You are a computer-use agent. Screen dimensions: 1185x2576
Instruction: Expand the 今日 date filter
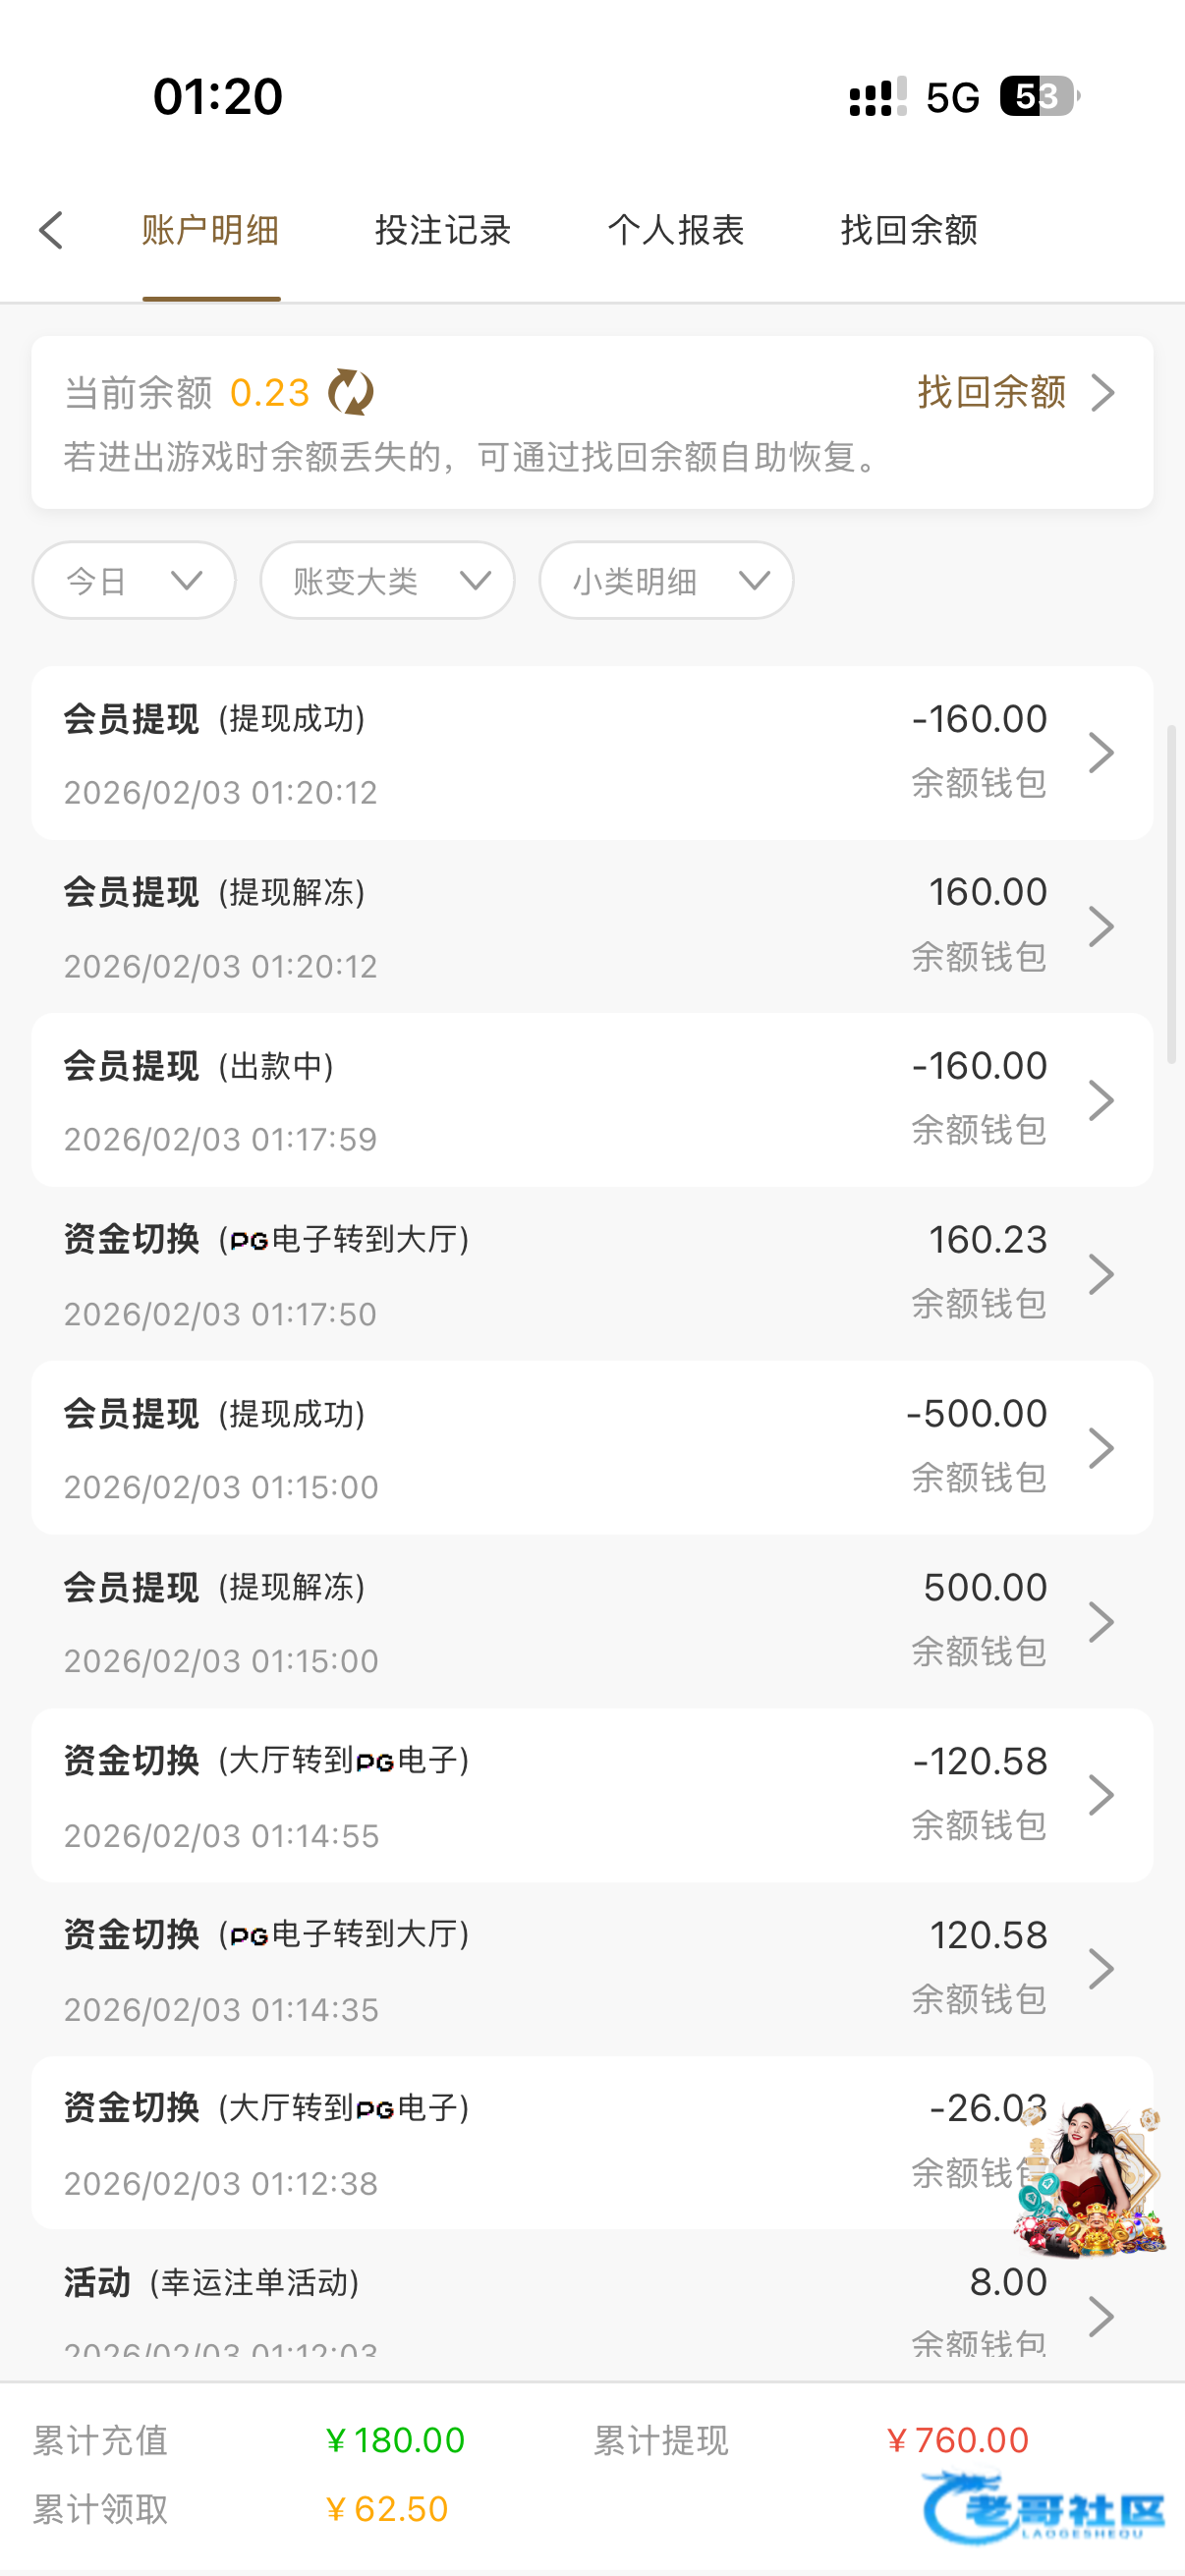click(134, 580)
